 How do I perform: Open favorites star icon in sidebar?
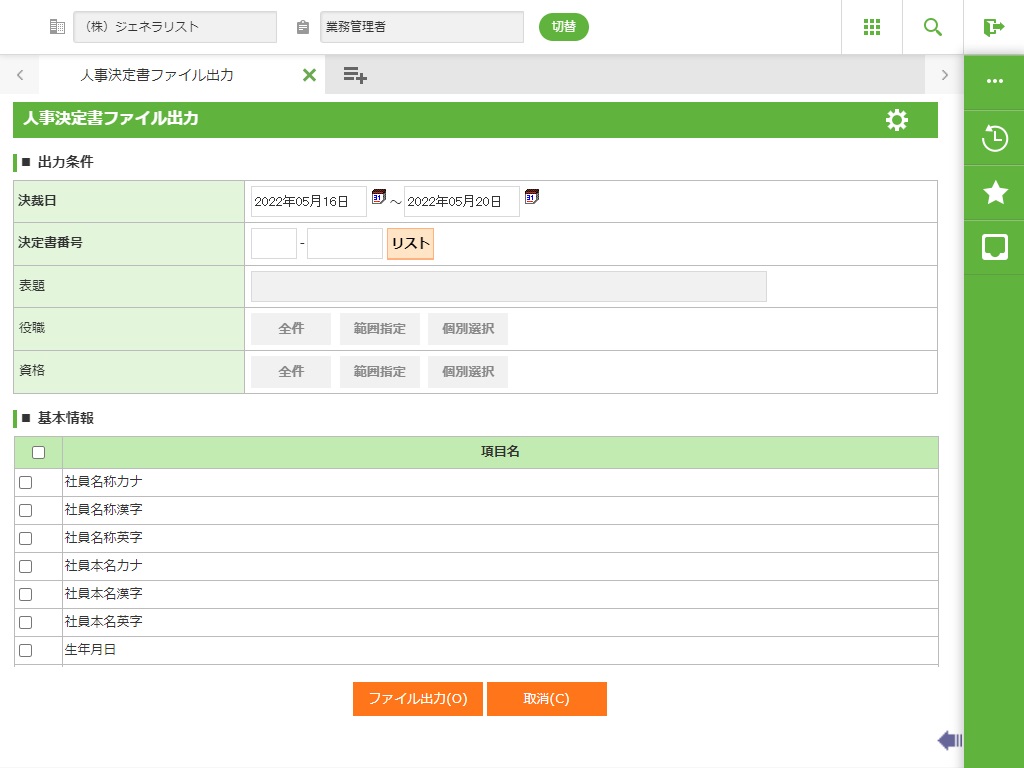(995, 193)
